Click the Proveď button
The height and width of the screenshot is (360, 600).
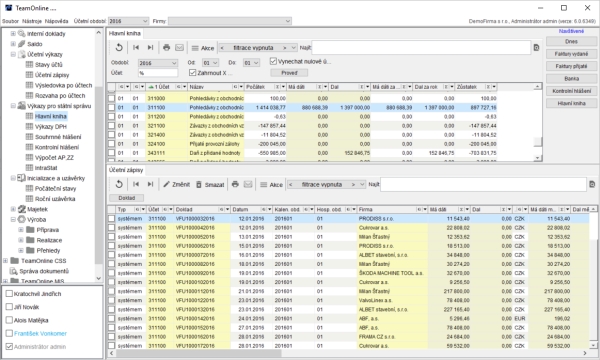tap(289, 73)
